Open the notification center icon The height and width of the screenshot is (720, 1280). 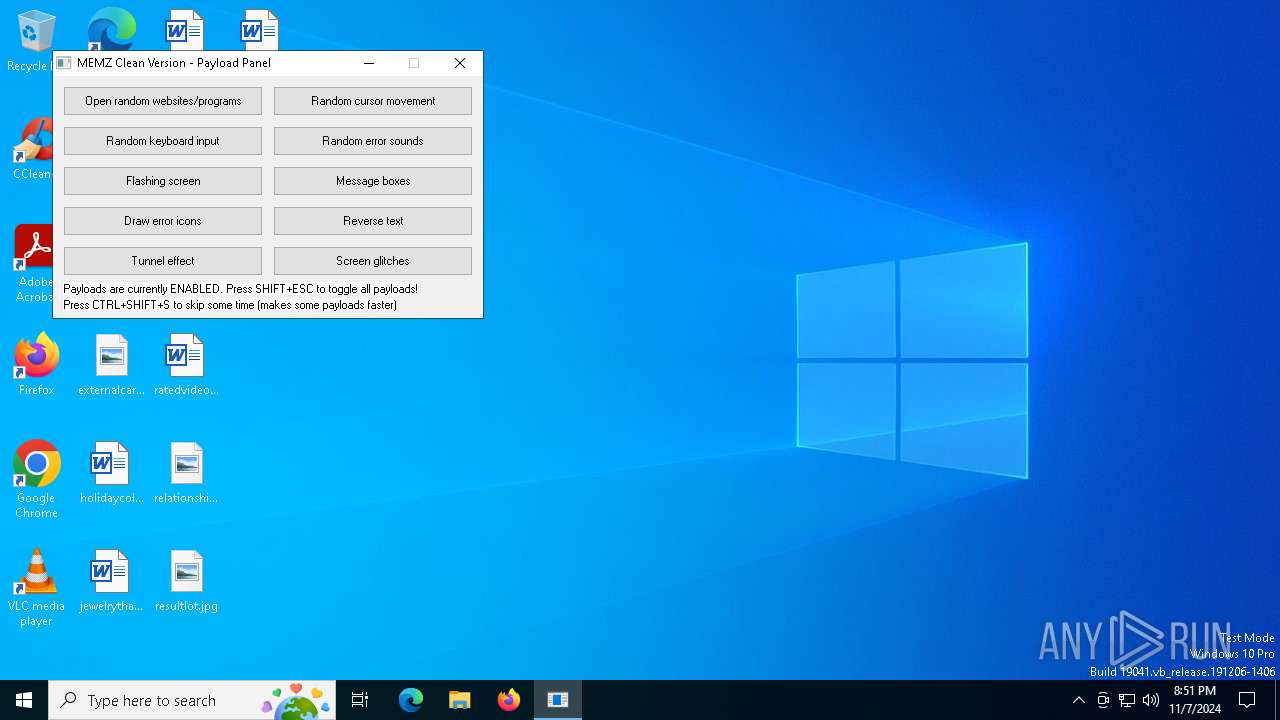[1248, 700]
